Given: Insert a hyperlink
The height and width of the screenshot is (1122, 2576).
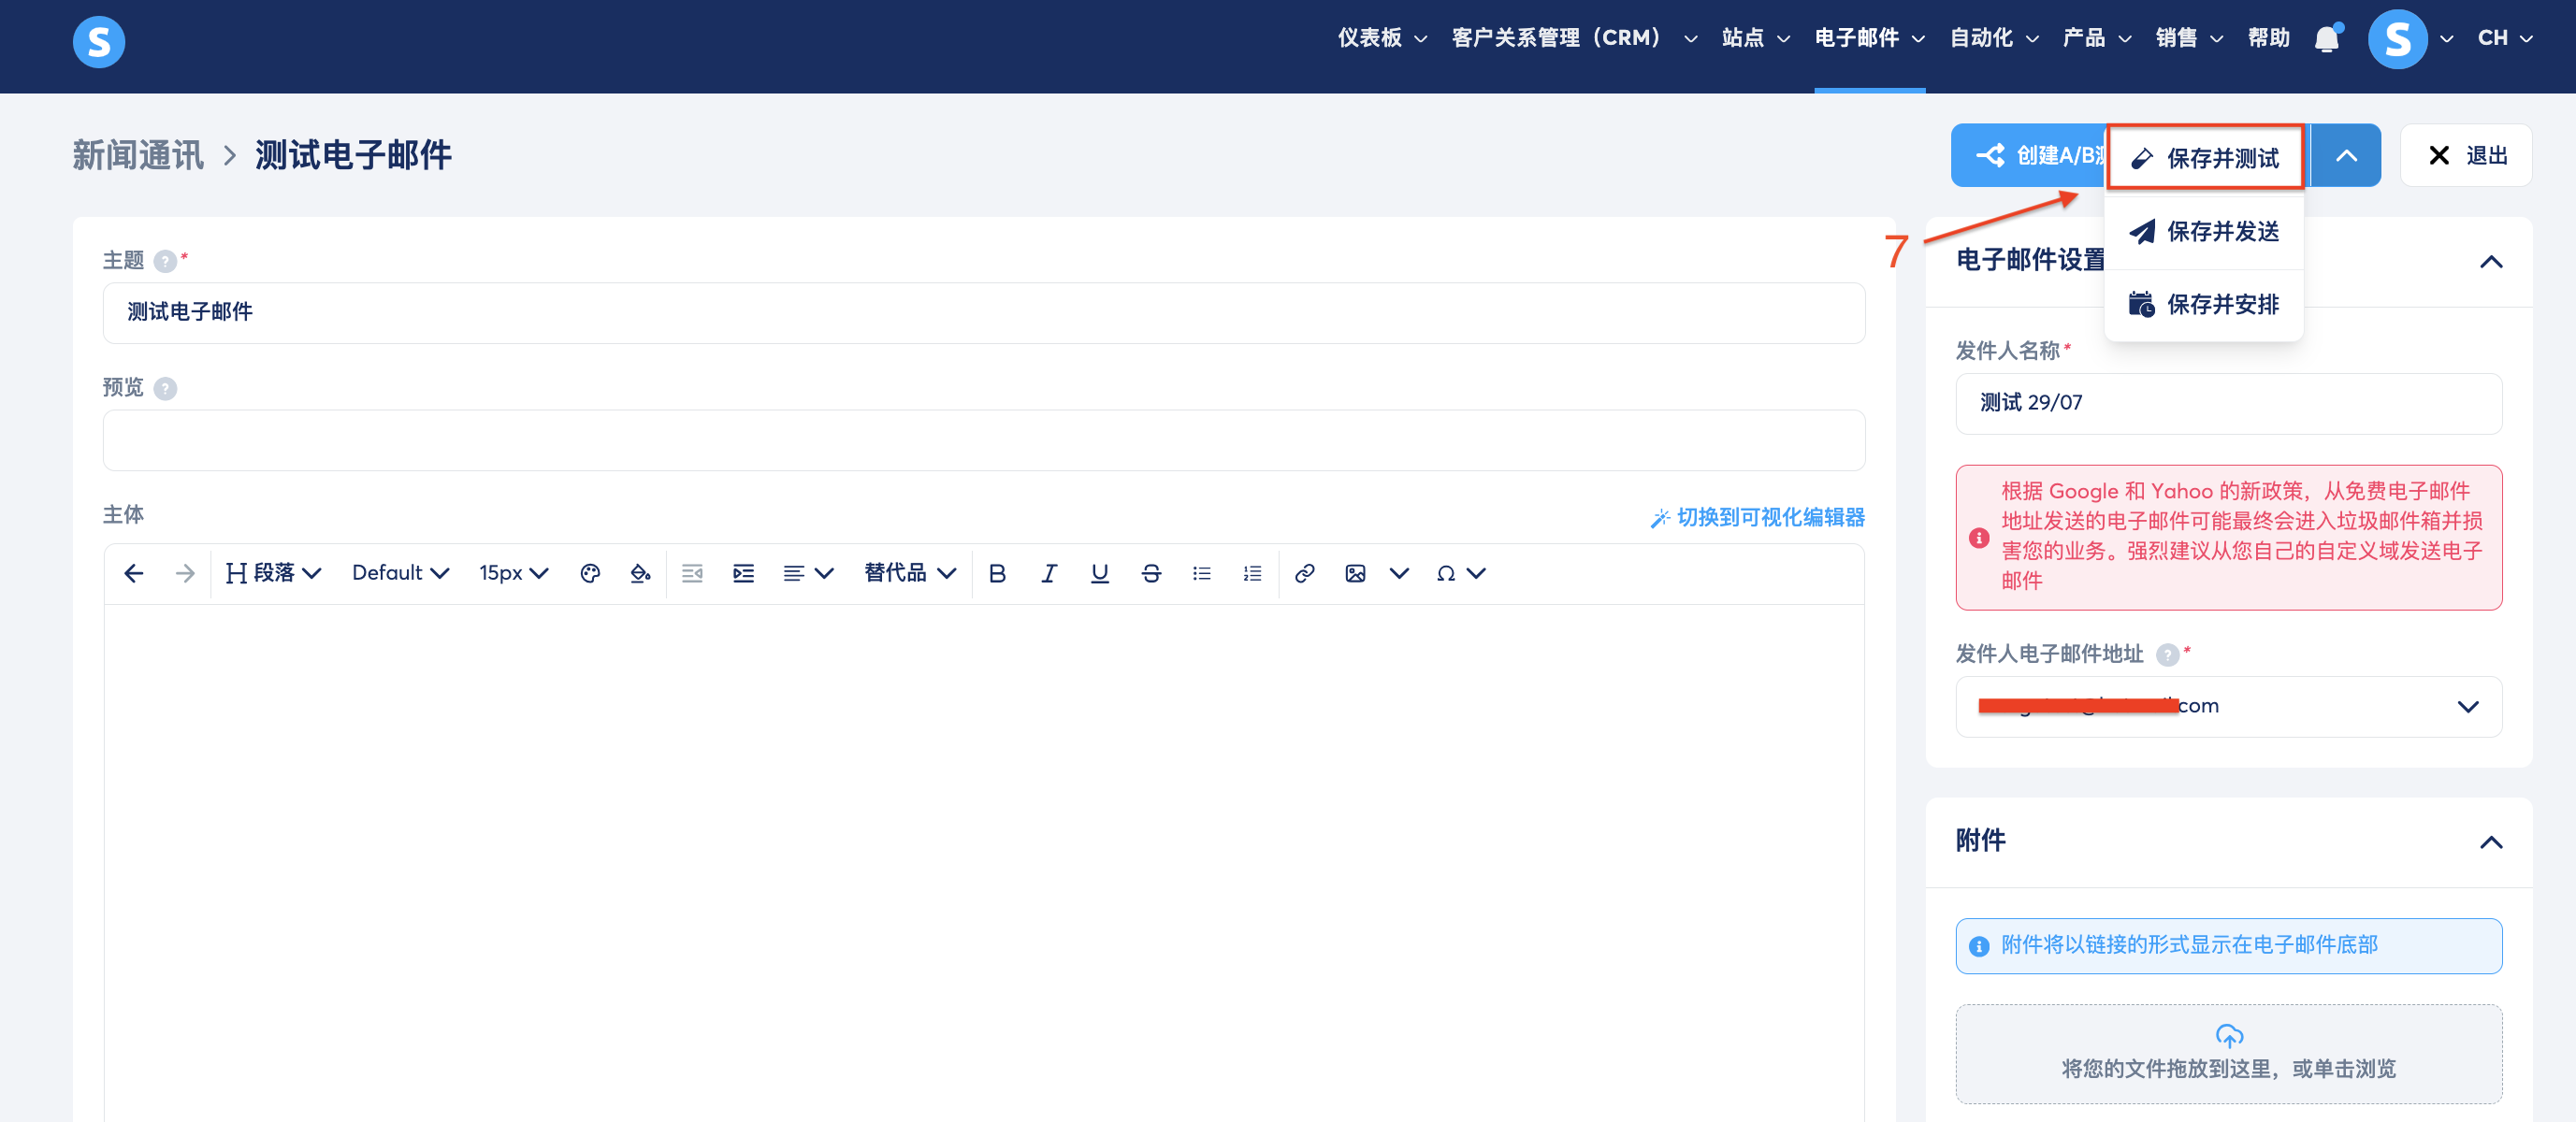Looking at the screenshot, I should (x=1304, y=573).
